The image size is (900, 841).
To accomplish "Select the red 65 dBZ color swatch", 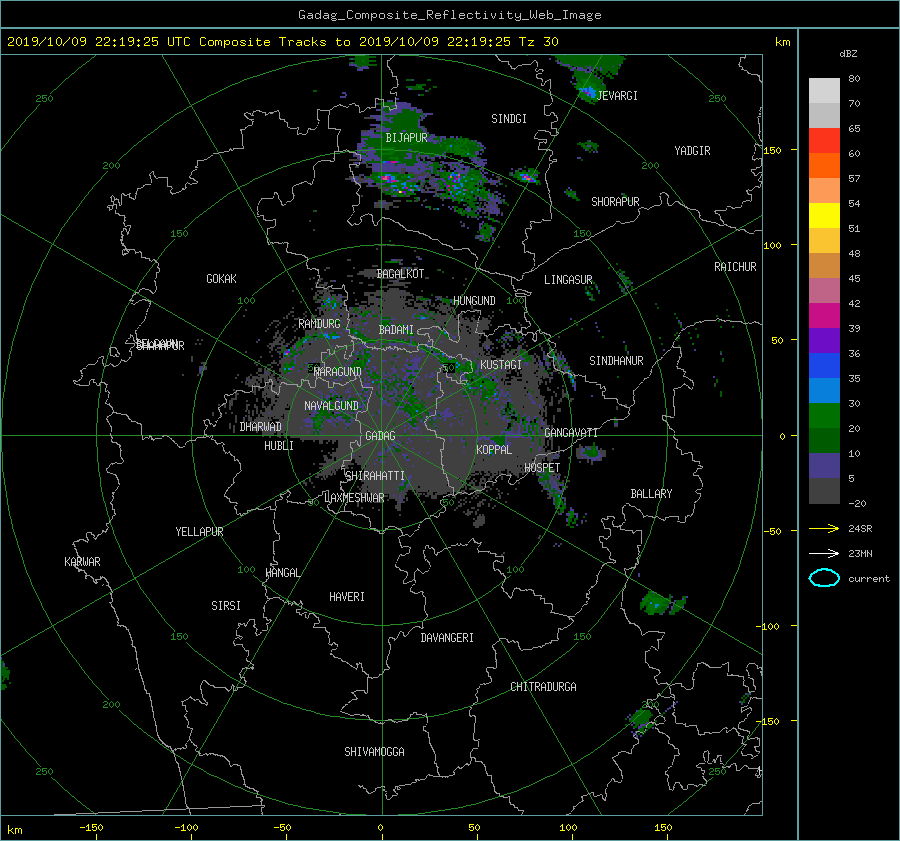I will (824, 140).
